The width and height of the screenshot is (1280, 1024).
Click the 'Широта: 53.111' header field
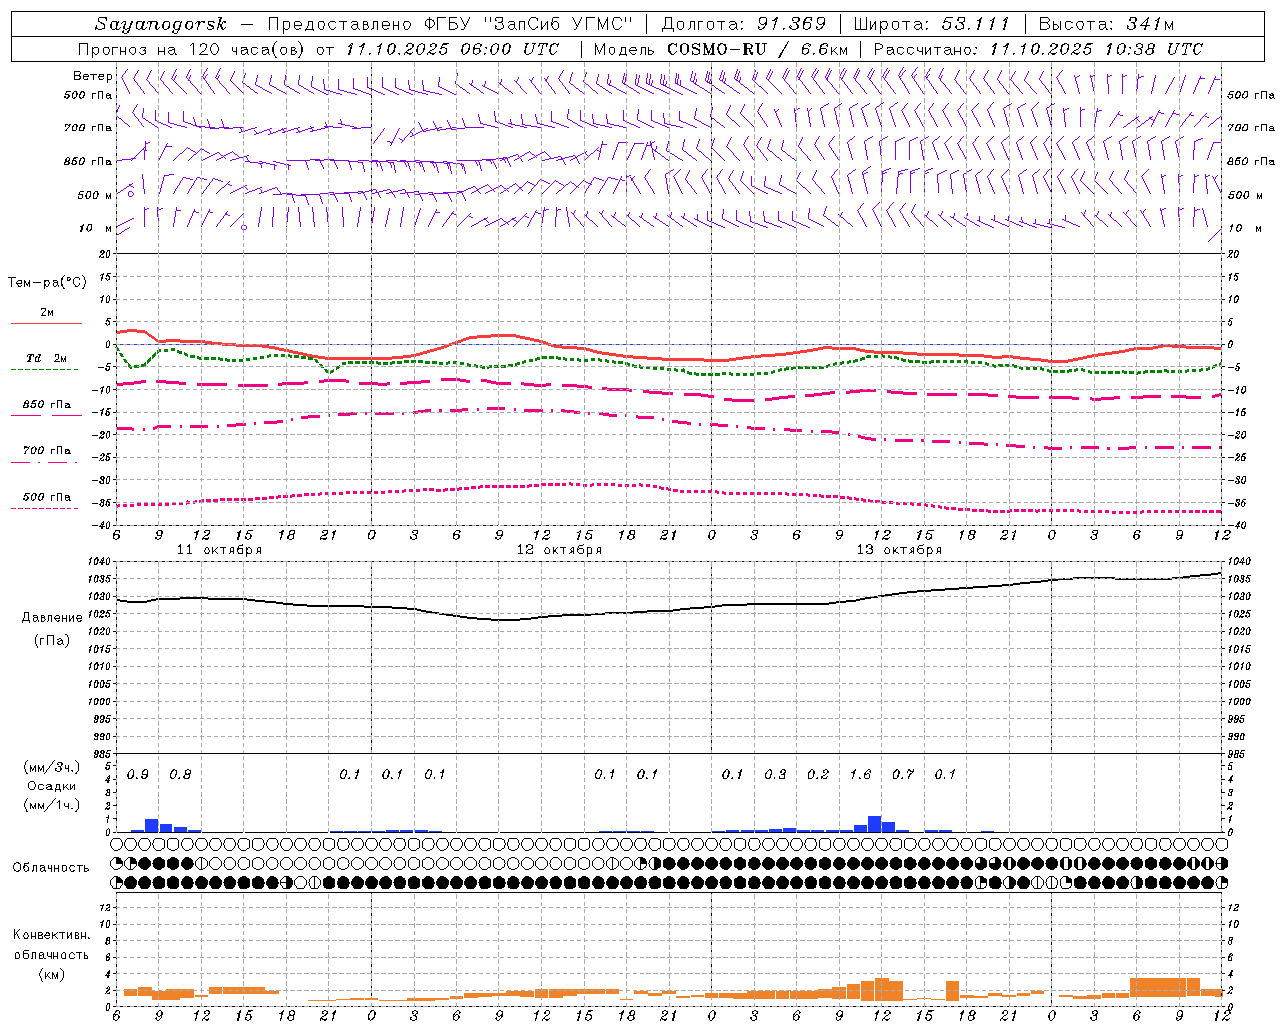932,24
